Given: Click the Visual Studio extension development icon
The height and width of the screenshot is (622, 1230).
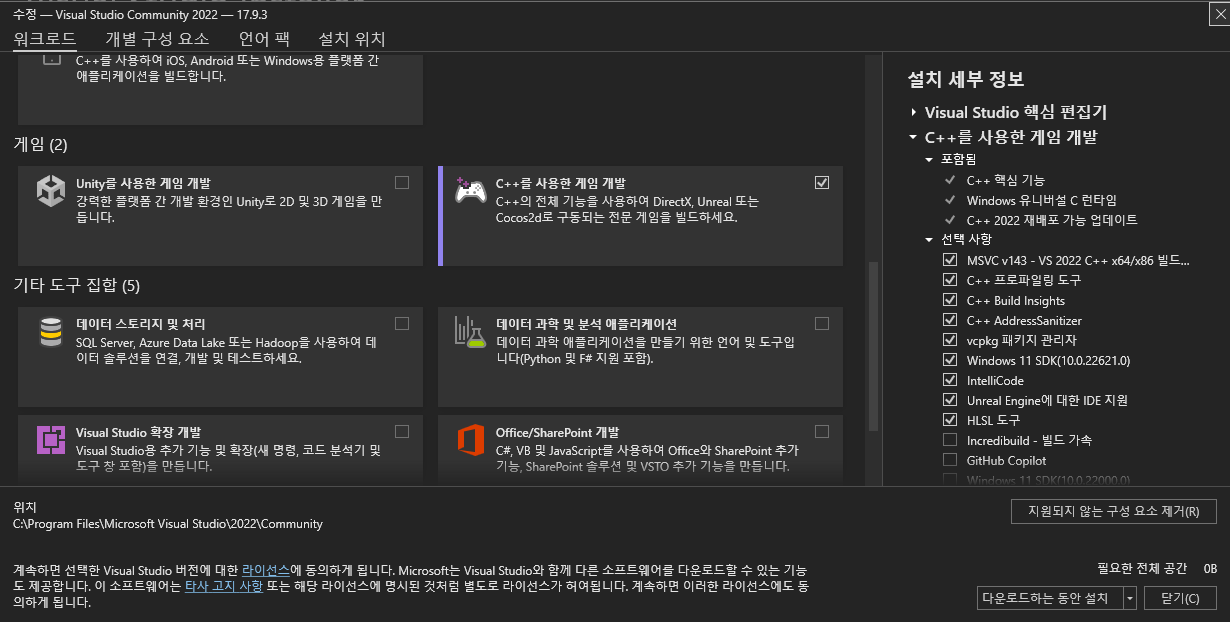Looking at the screenshot, I should pyautogui.click(x=51, y=440).
